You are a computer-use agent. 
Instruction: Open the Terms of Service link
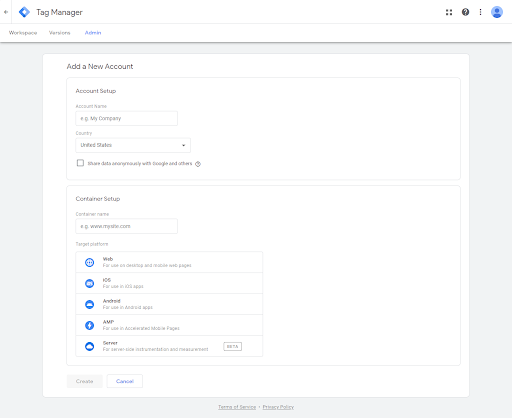pos(237,407)
